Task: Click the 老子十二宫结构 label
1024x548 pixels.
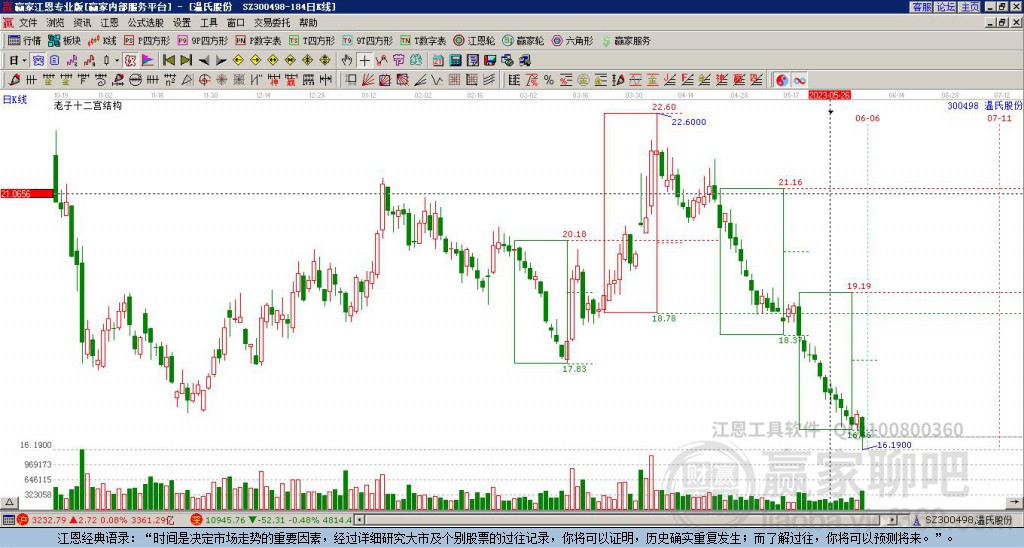Action: point(88,105)
